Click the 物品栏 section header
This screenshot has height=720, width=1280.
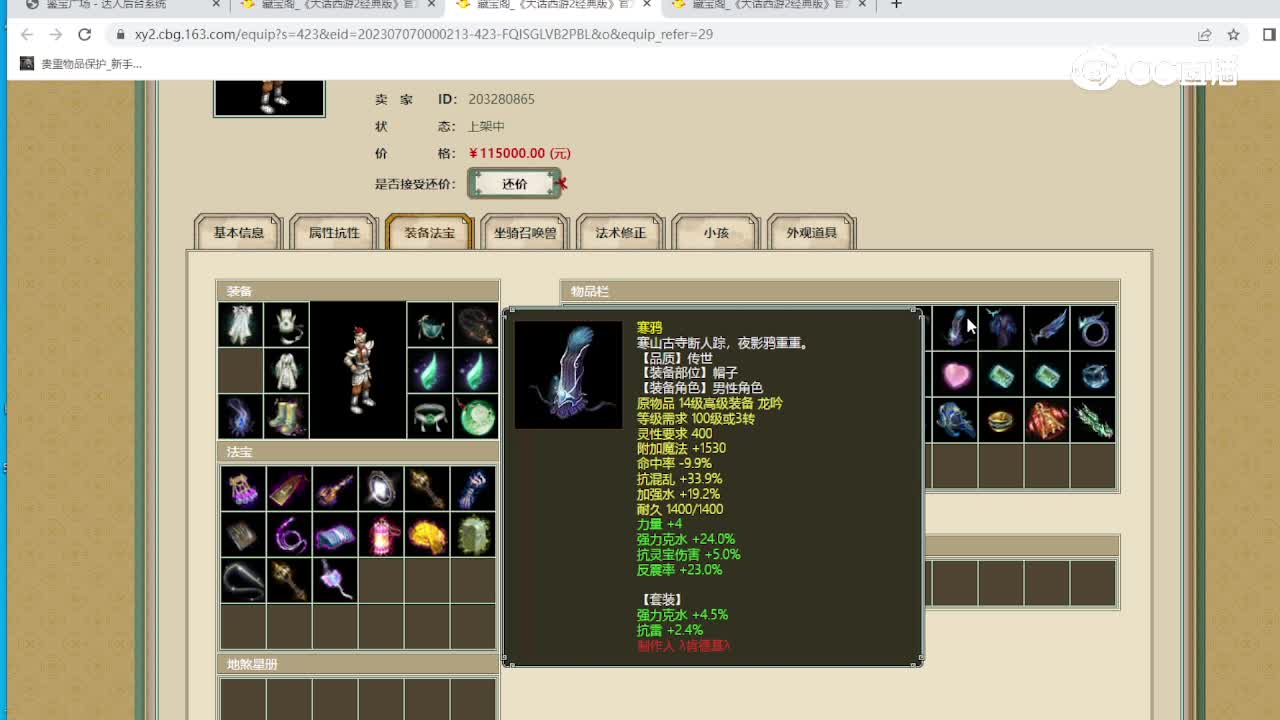pyautogui.click(x=840, y=291)
